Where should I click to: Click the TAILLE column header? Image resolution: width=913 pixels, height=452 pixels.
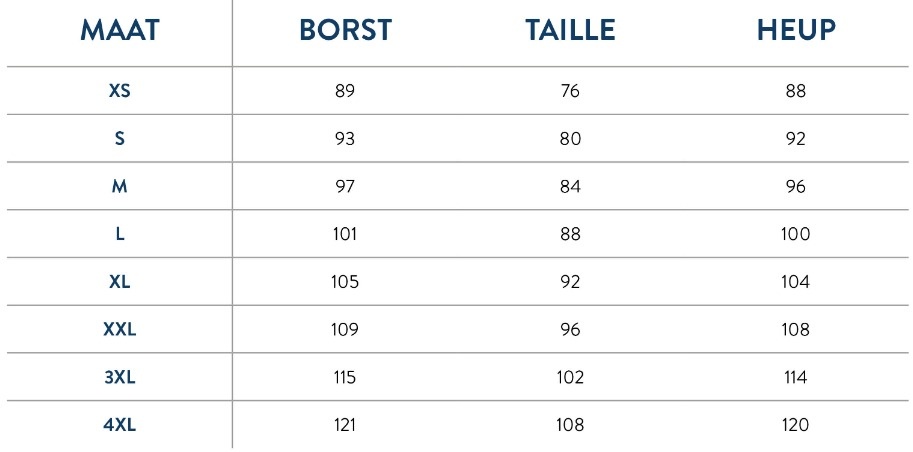[x=570, y=31]
